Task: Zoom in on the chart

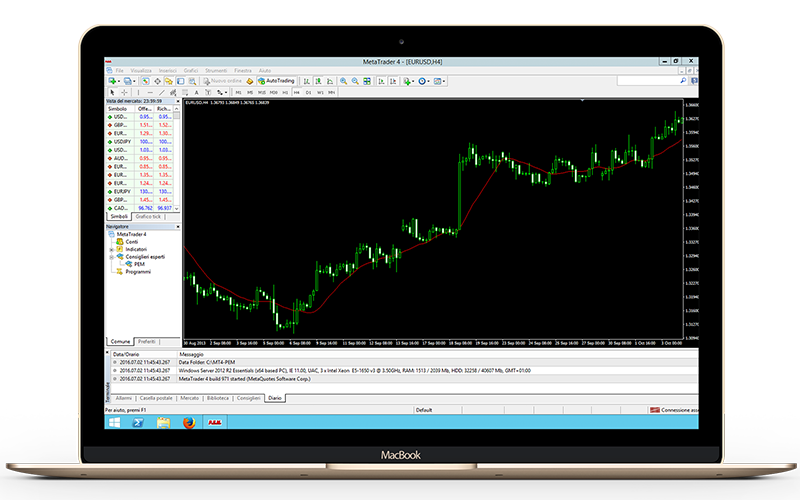Action: [x=344, y=81]
